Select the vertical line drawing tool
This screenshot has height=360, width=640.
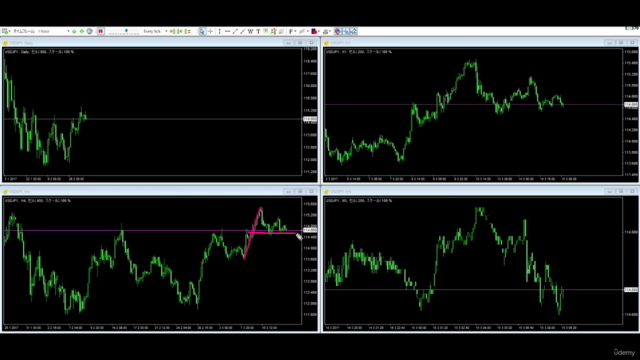(220, 31)
